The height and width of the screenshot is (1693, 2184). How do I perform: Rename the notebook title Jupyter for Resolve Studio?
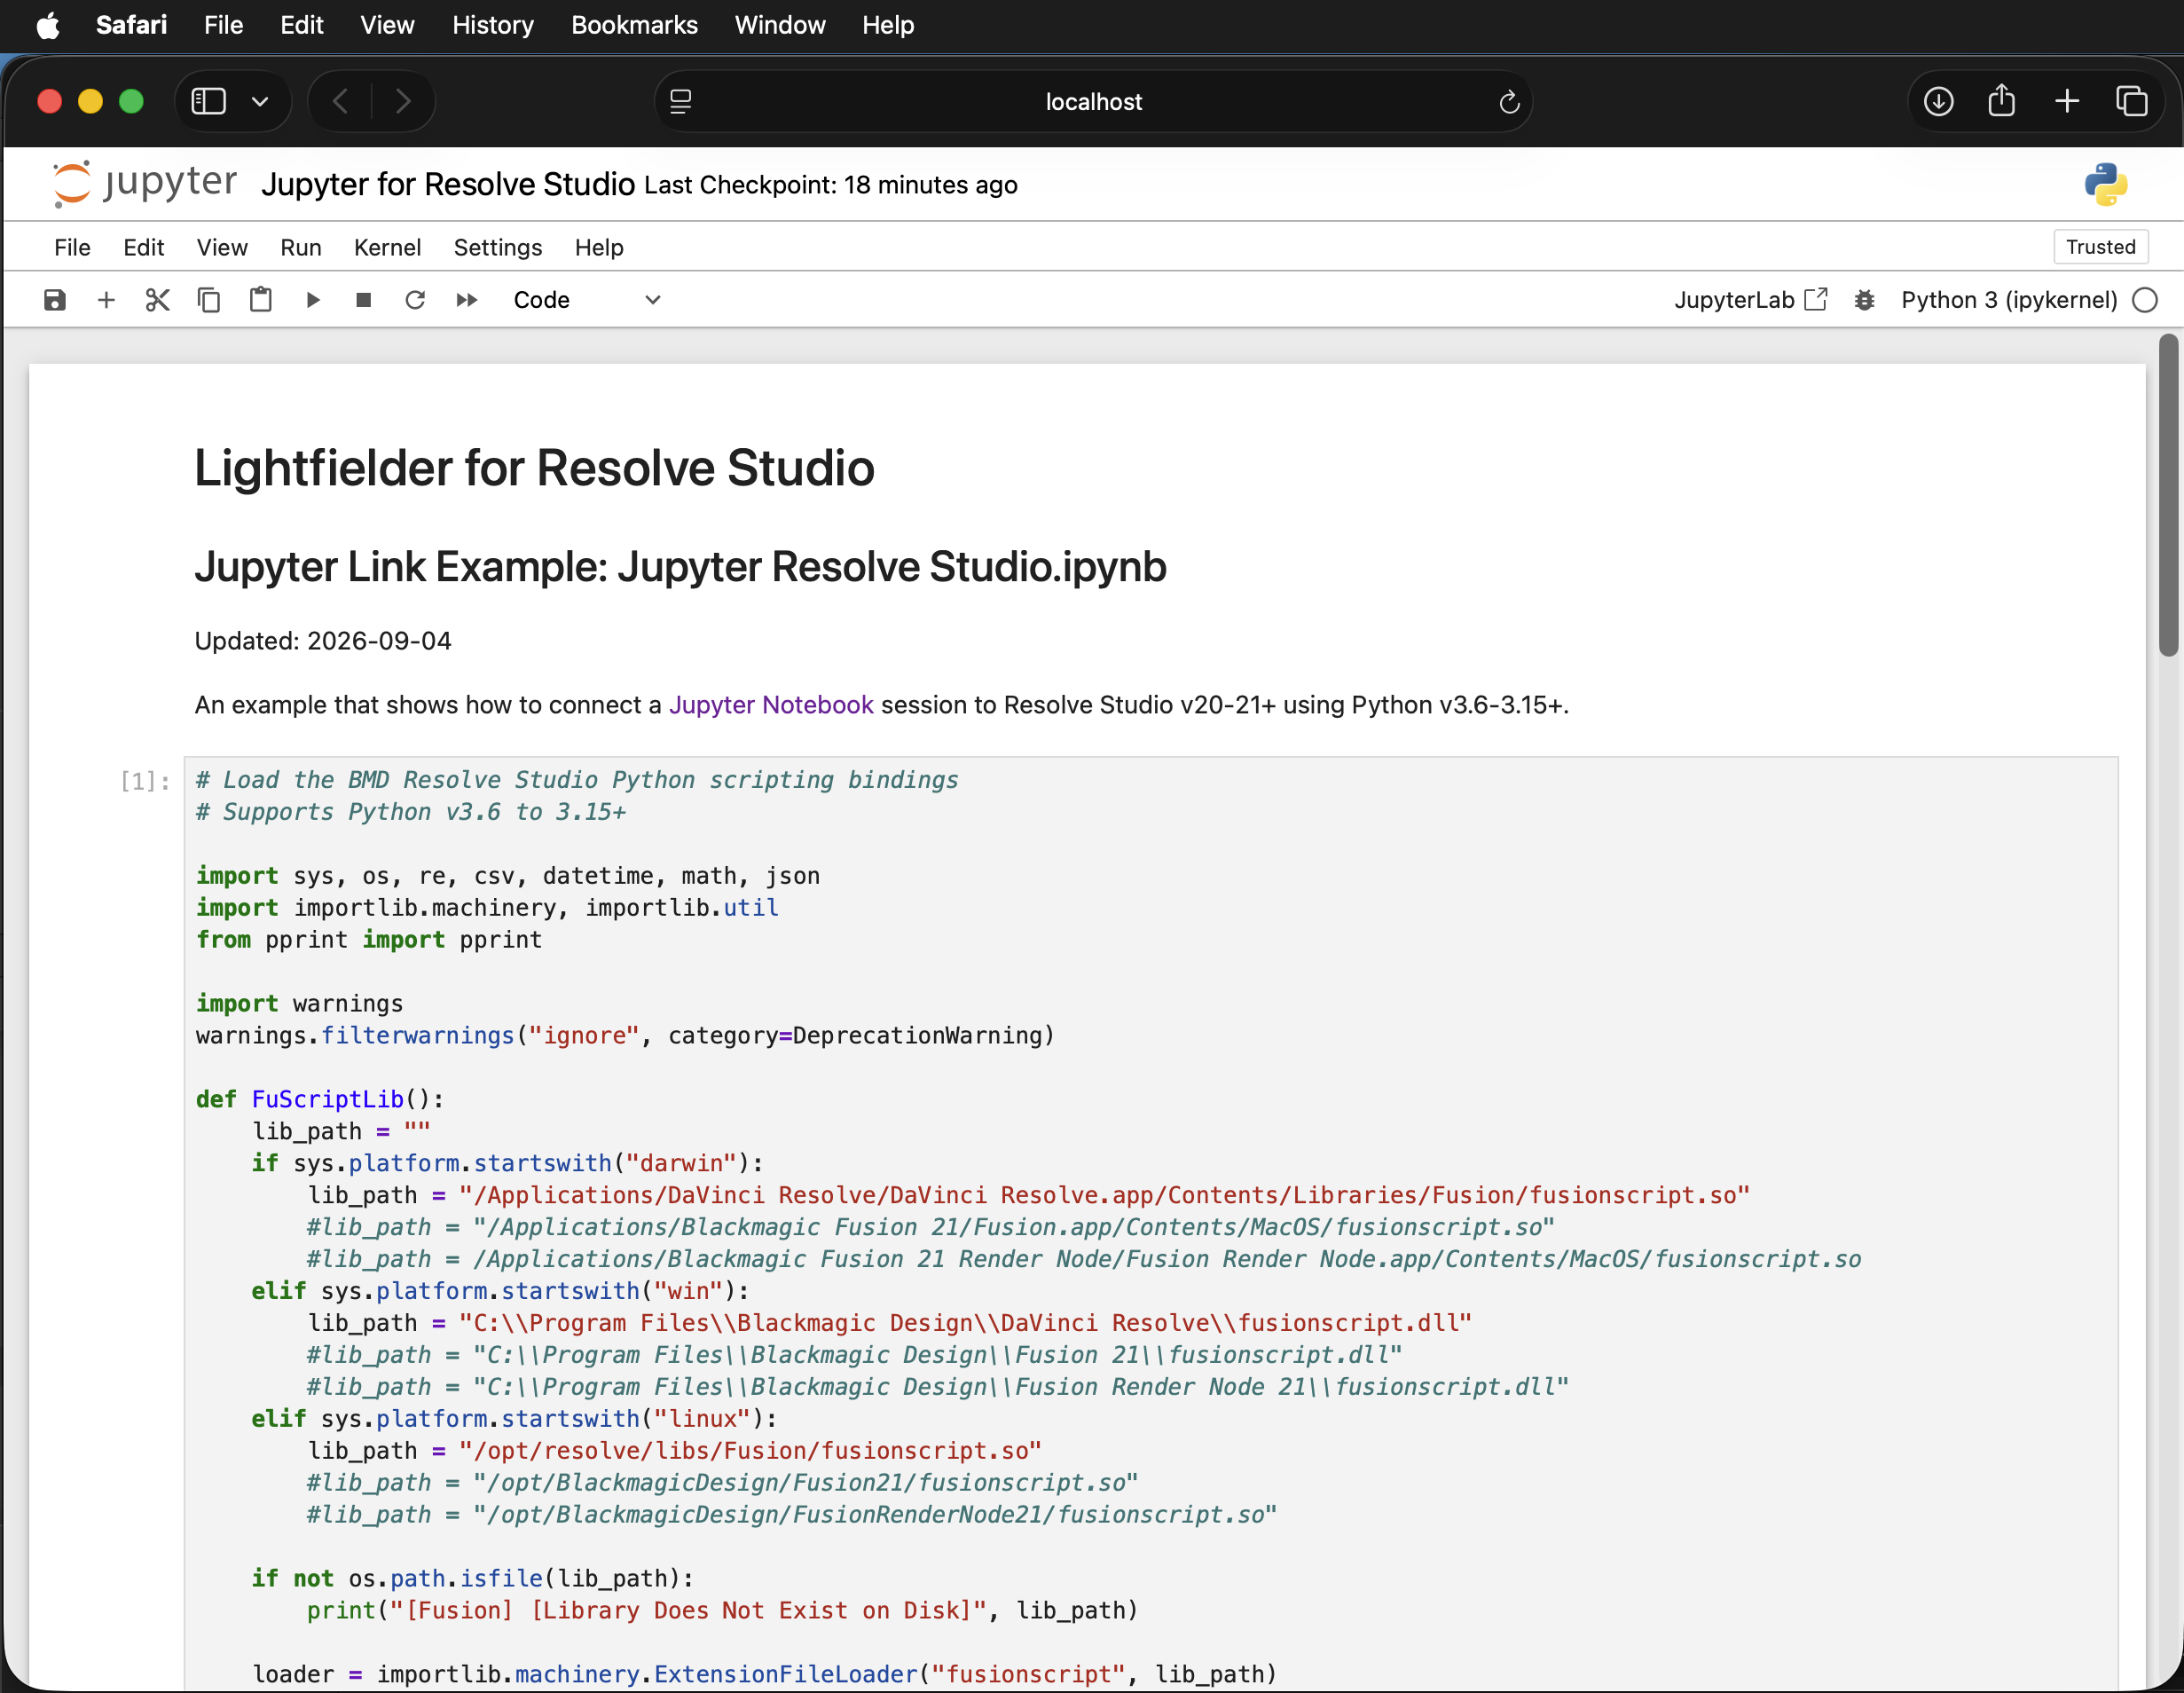pos(448,185)
